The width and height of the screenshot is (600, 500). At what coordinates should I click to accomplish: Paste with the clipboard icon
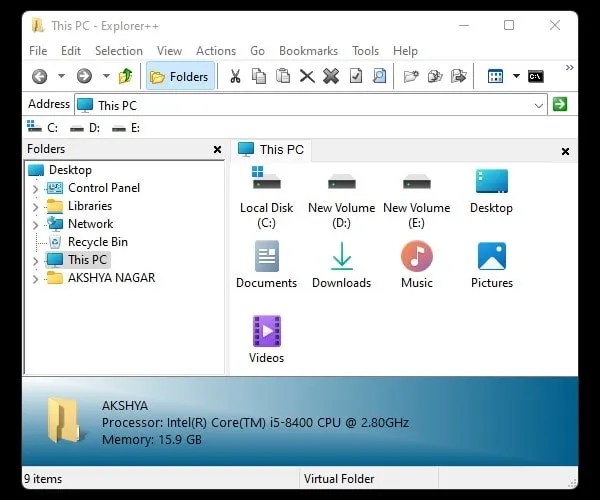pos(283,76)
